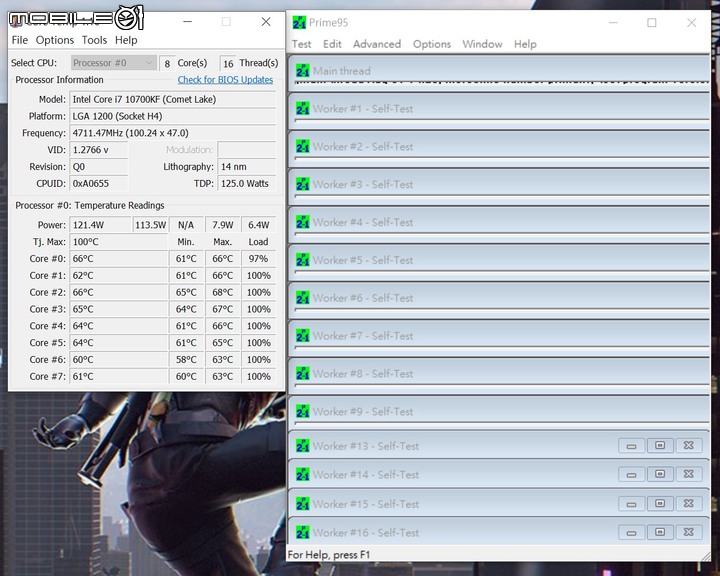Close the Worker #16 child window
Screen dimensions: 720x576
click(688, 532)
